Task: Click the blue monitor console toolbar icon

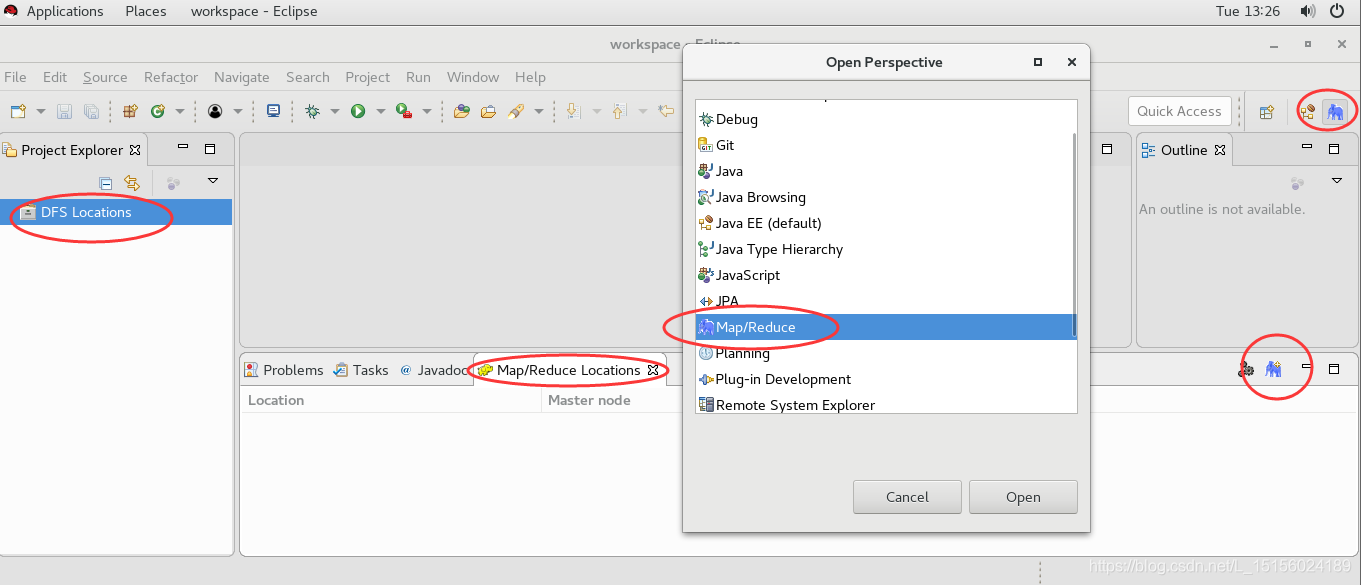Action: [273, 112]
